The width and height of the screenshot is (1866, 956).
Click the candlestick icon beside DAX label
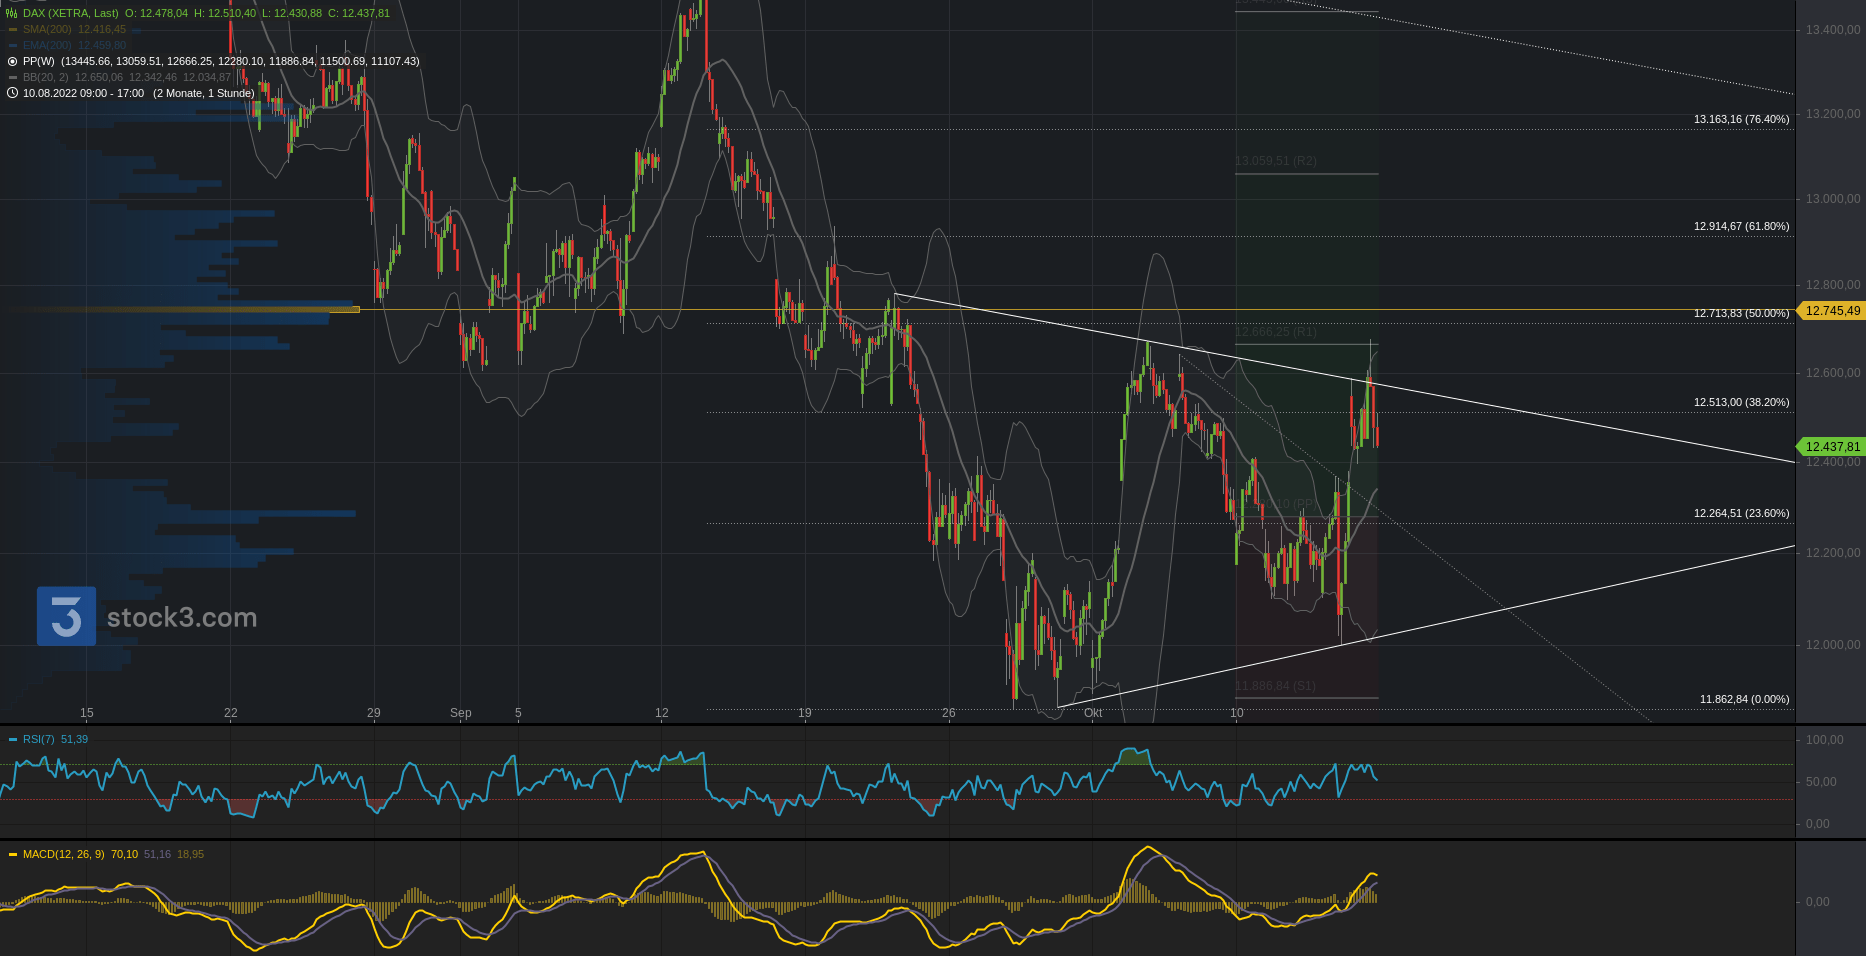(x=12, y=13)
